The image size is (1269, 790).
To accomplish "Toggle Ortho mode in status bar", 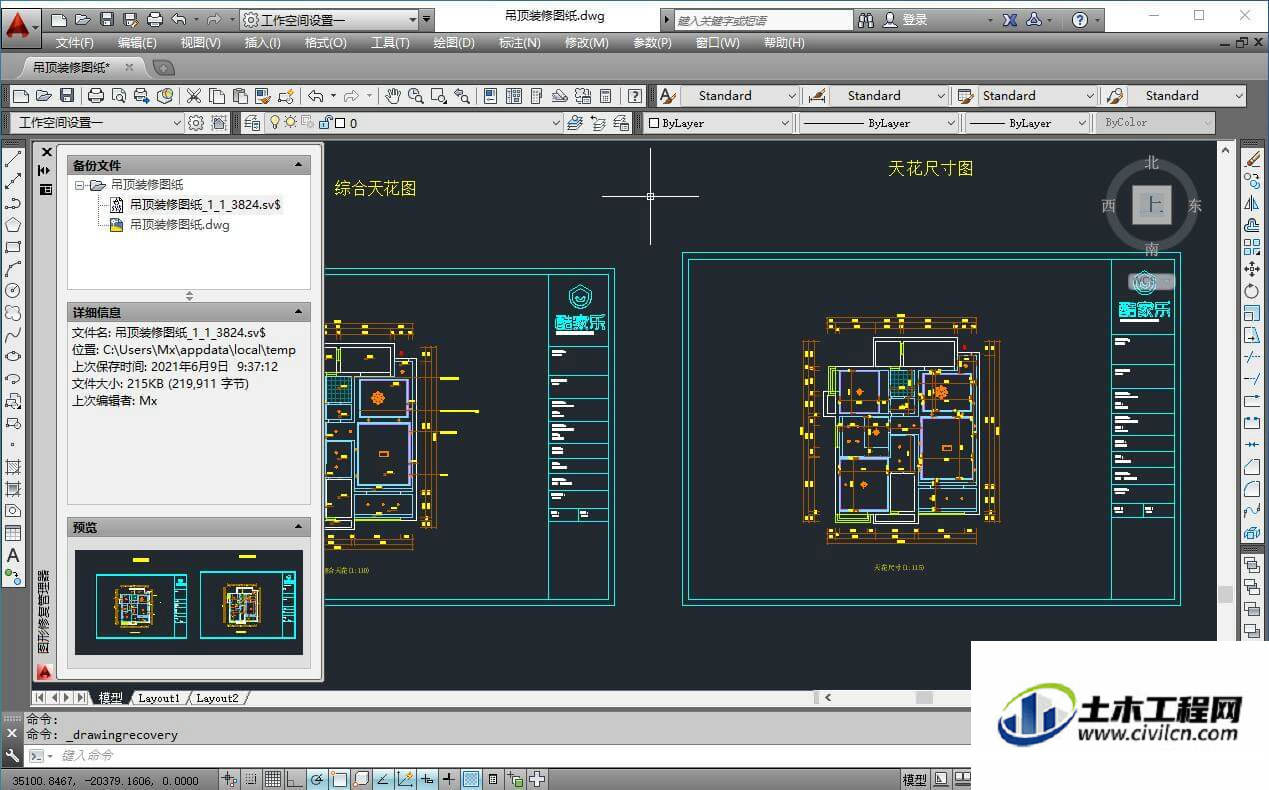I will (x=294, y=780).
